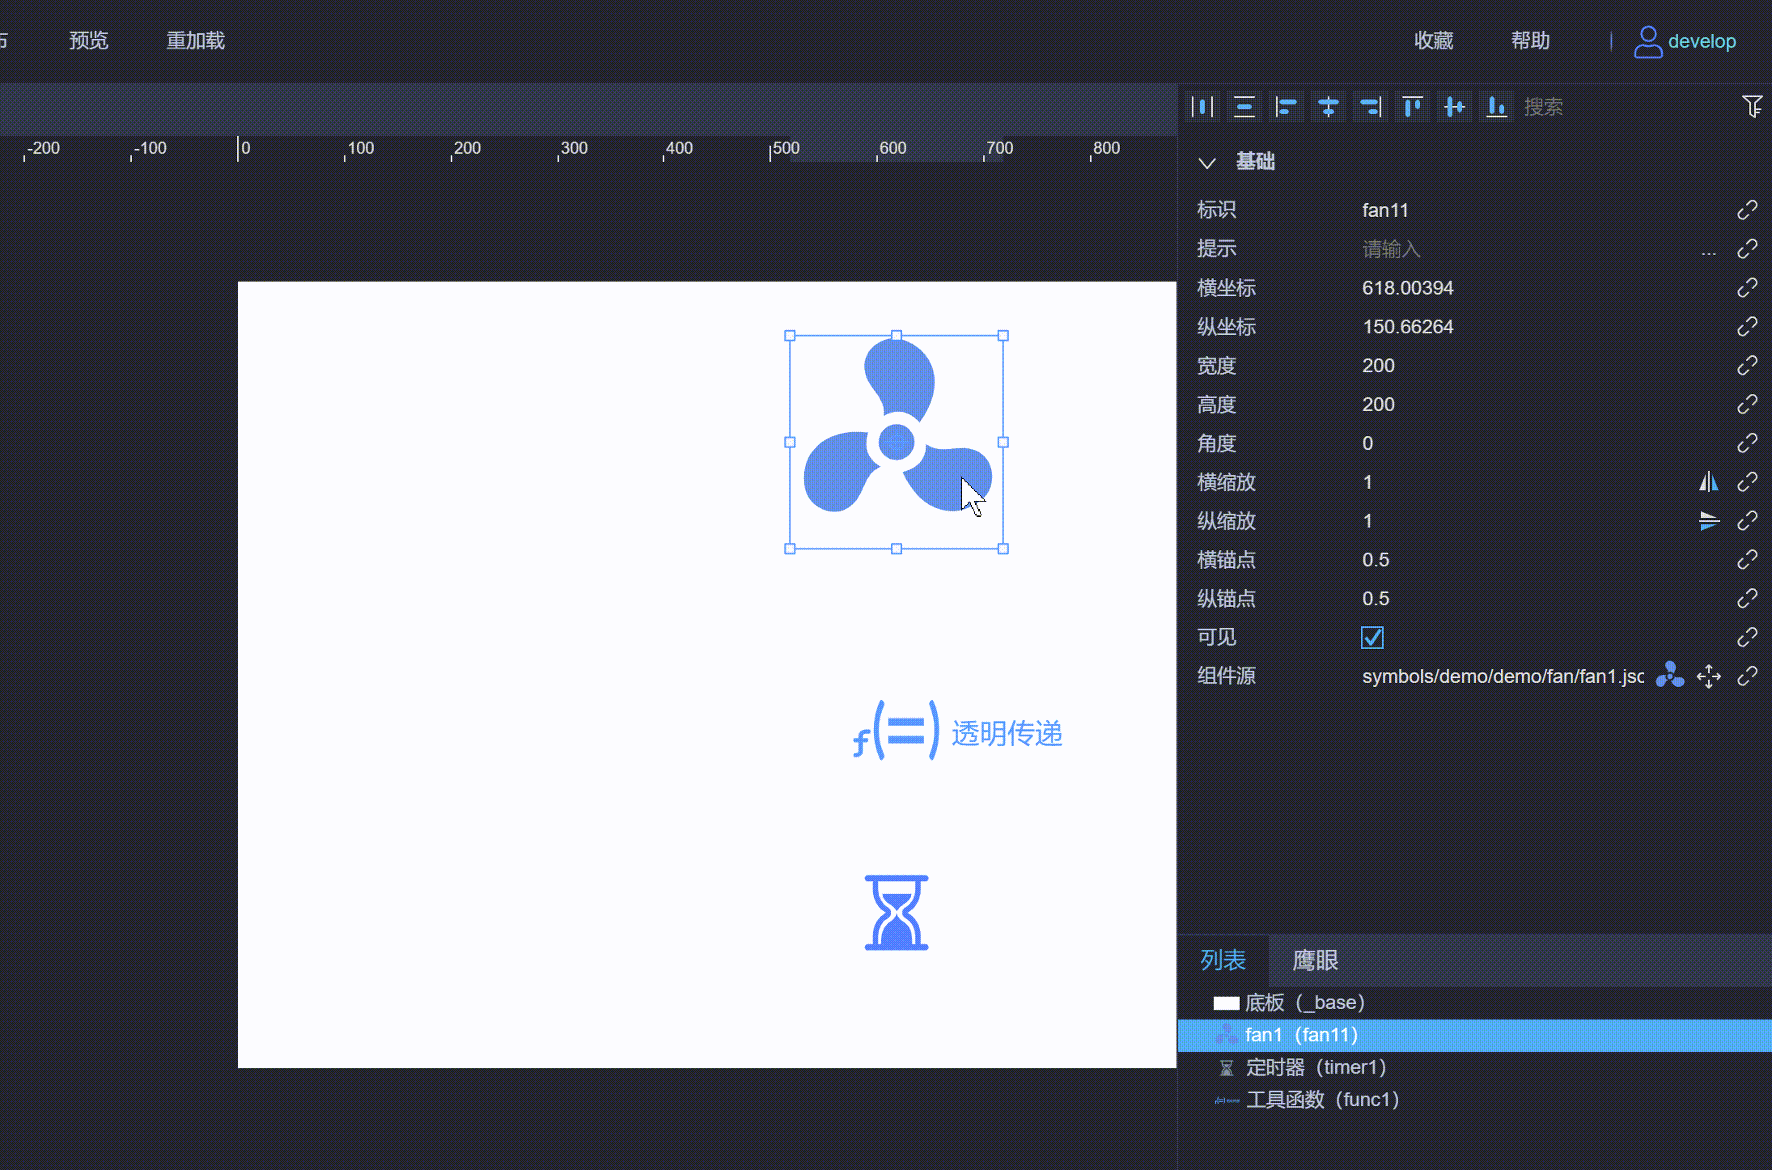Select 工具函数 (func1) in the list
Screen dimensions: 1772x1170
(x=1475, y=1100)
